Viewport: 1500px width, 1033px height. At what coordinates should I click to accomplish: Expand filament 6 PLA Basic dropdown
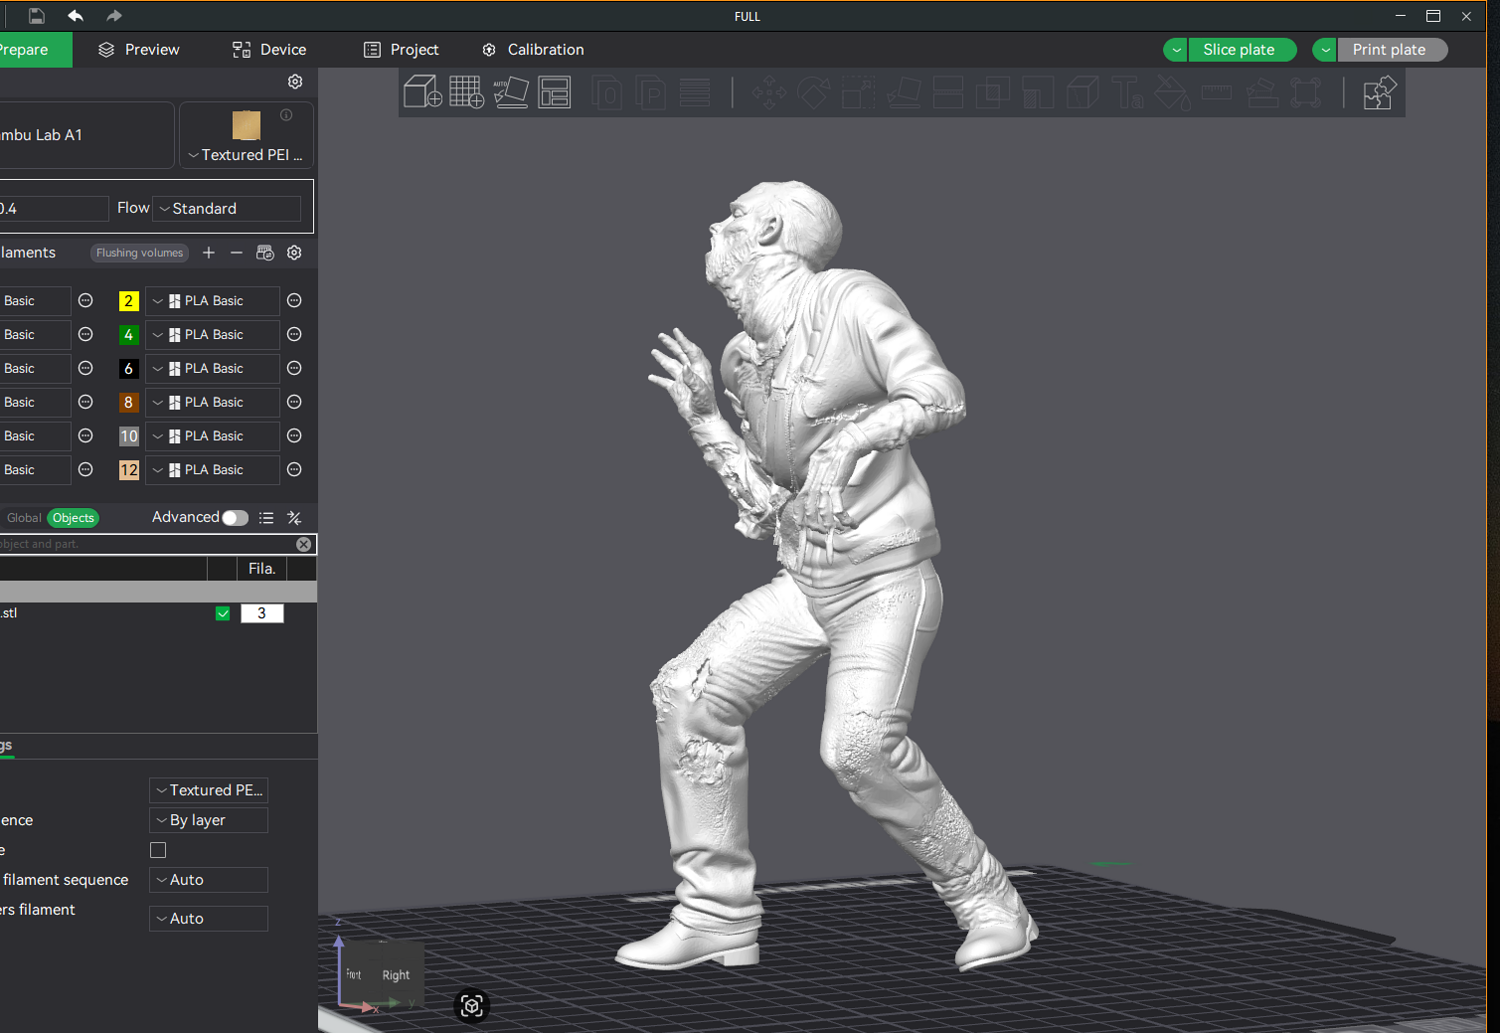click(213, 369)
